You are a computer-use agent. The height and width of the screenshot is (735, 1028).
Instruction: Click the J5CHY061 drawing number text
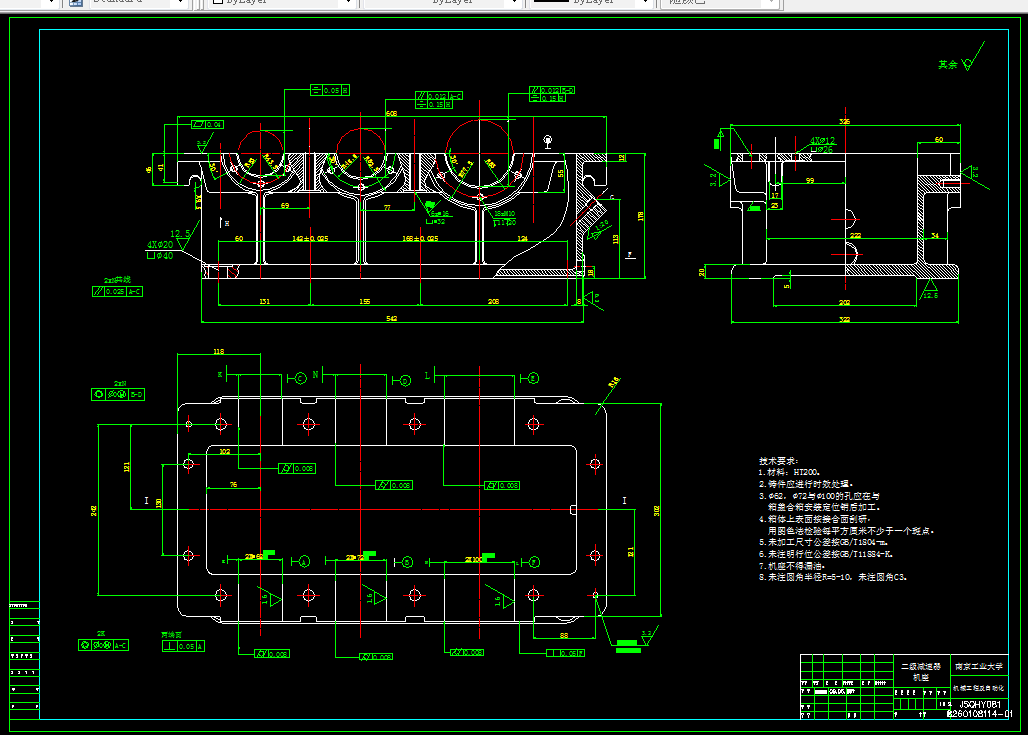(x=980, y=705)
